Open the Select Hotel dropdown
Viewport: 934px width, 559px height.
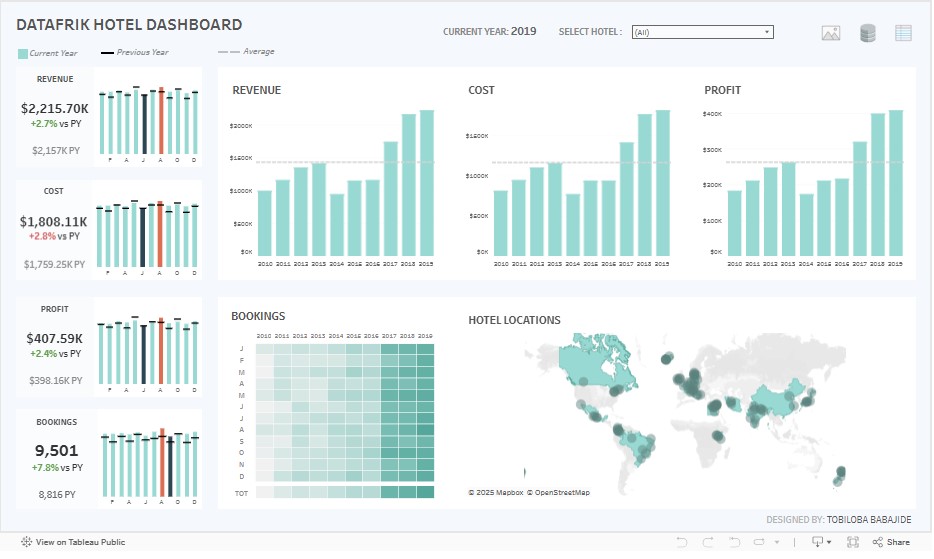coord(702,32)
